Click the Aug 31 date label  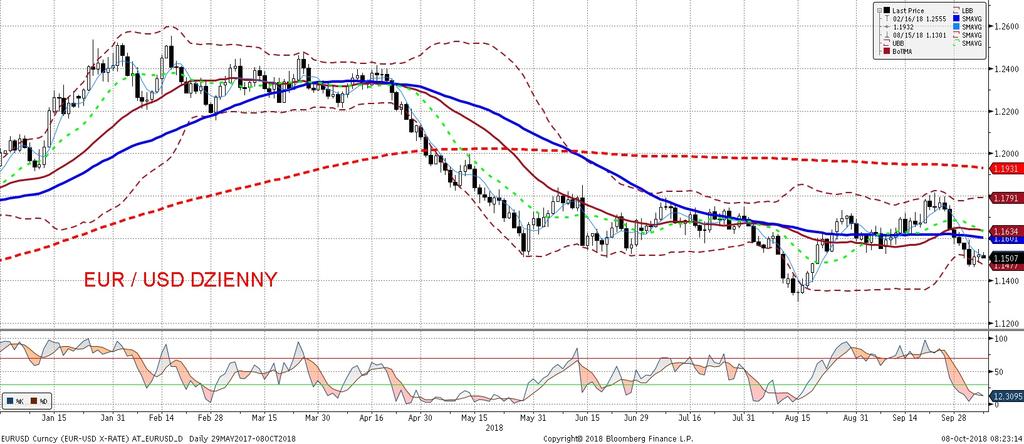855,417
